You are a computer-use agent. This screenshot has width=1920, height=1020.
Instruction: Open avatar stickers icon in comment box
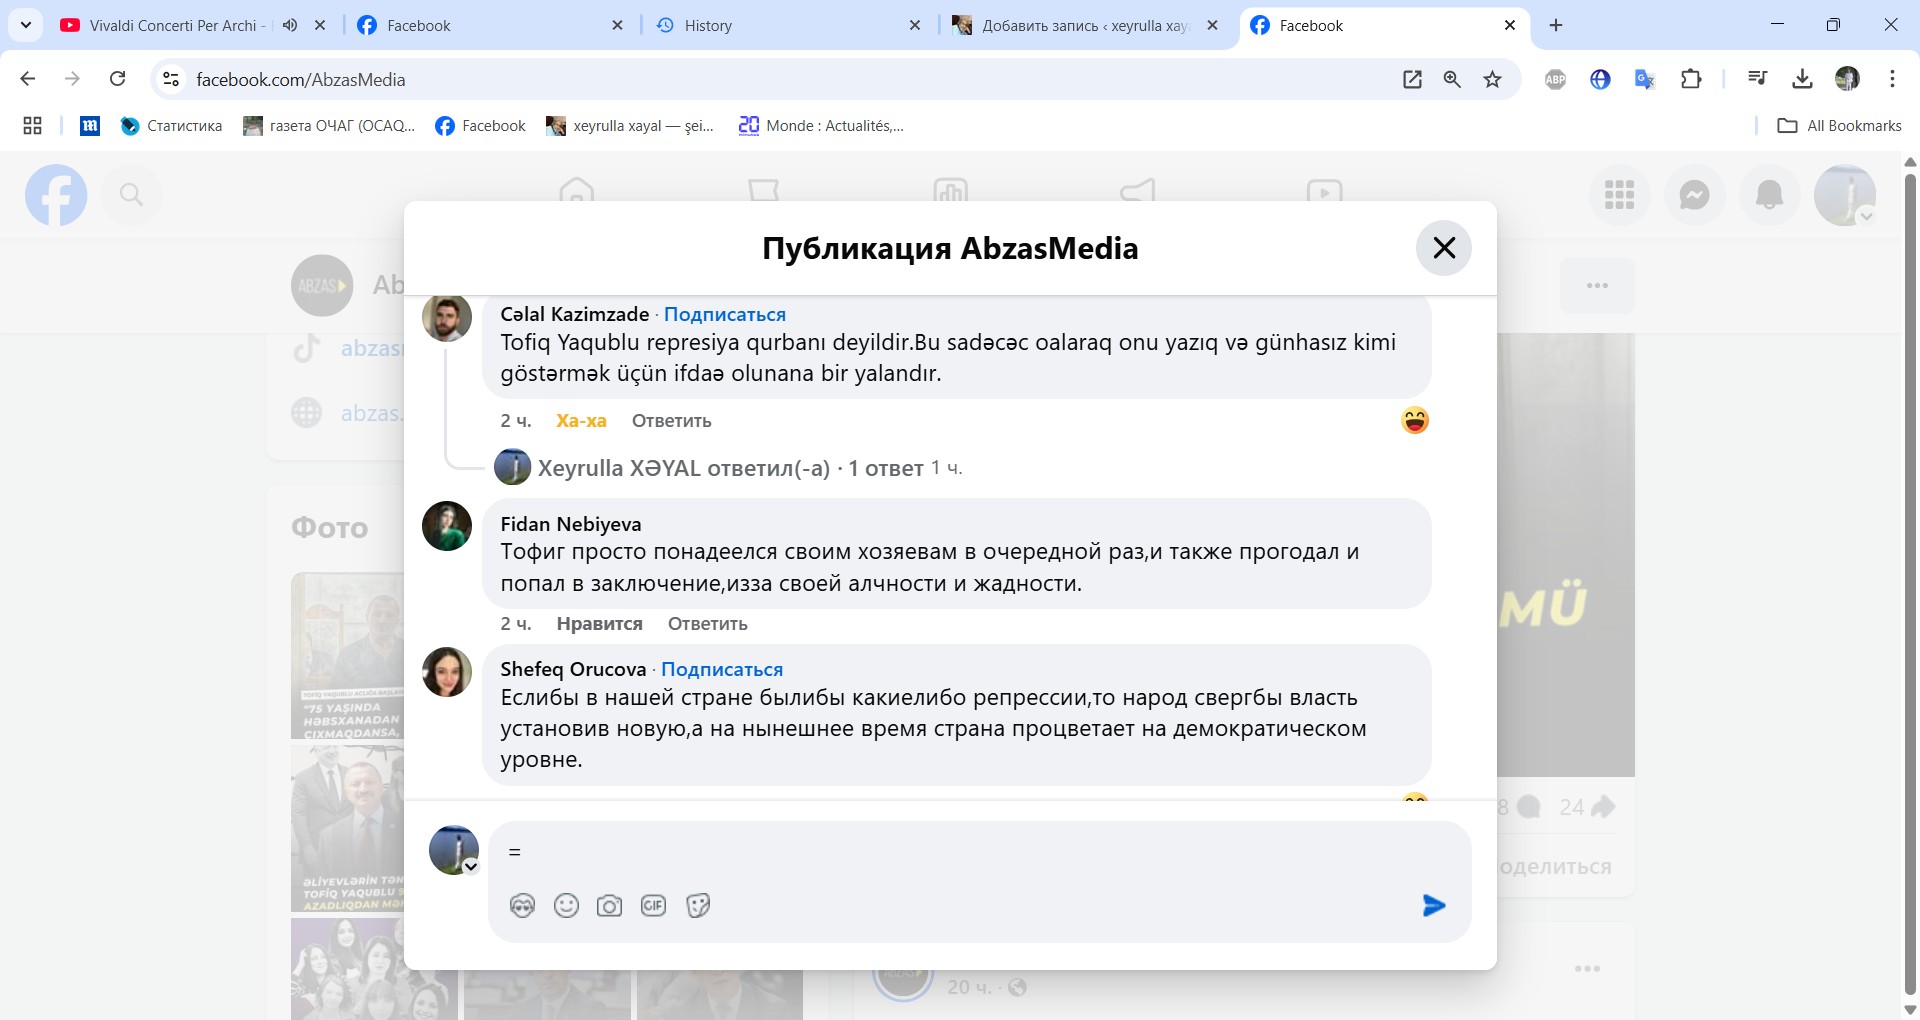pyautogui.click(x=522, y=906)
